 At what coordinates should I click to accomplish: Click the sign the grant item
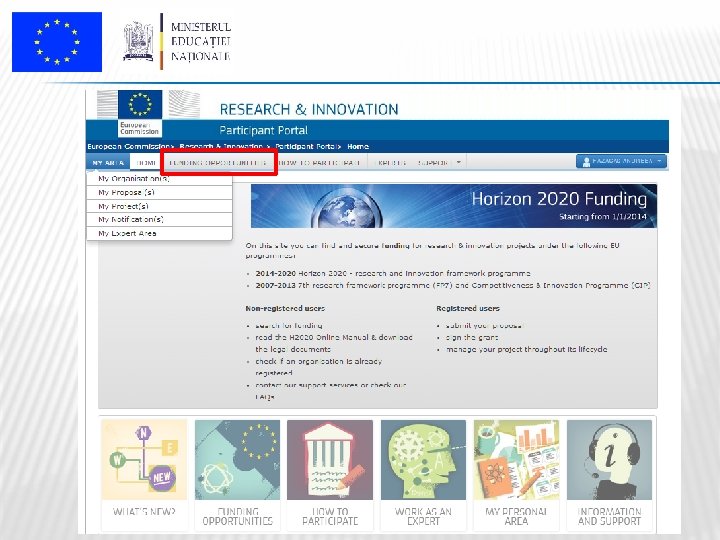tap(472, 337)
